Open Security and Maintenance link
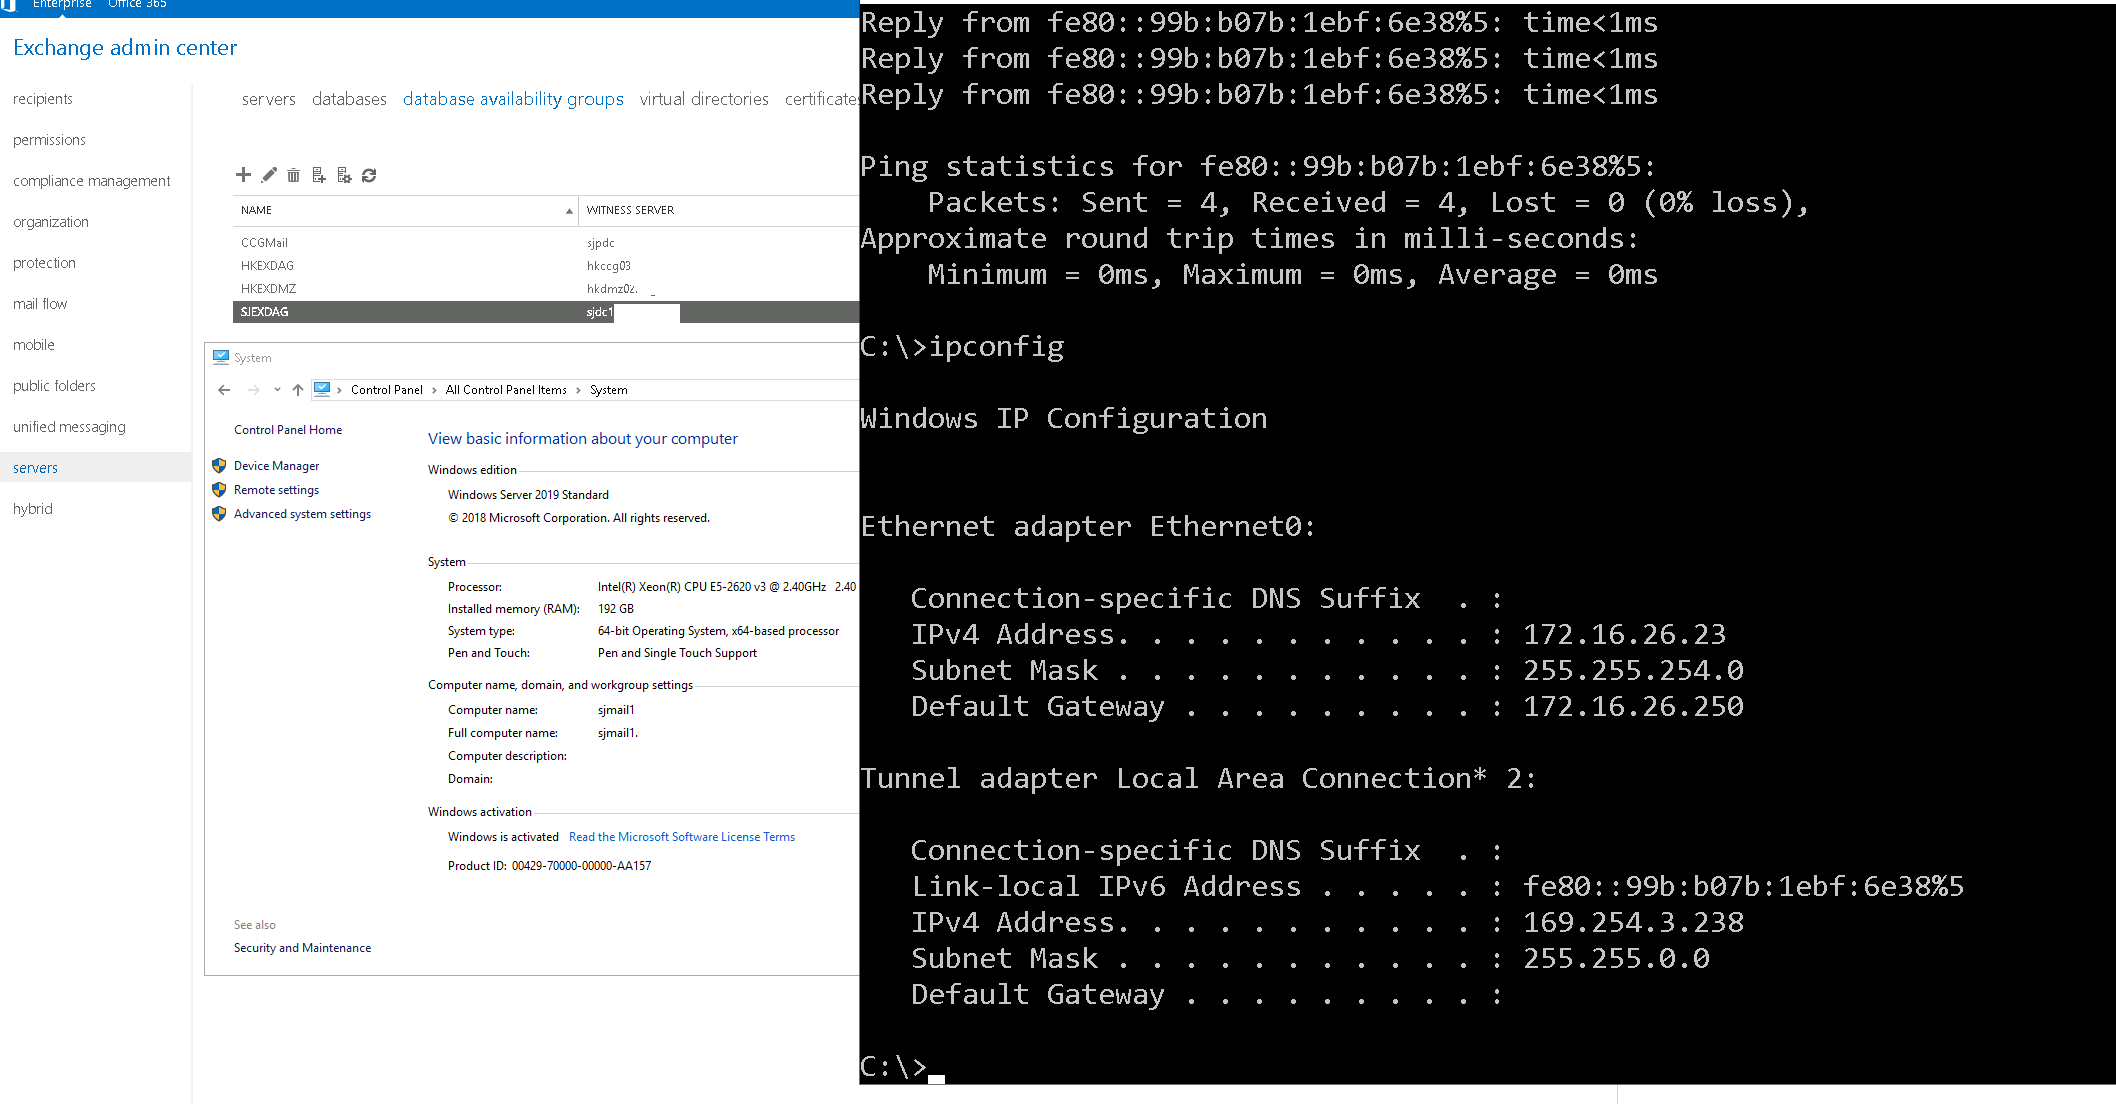Screen dimensions: 2116x1104 (302, 948)
